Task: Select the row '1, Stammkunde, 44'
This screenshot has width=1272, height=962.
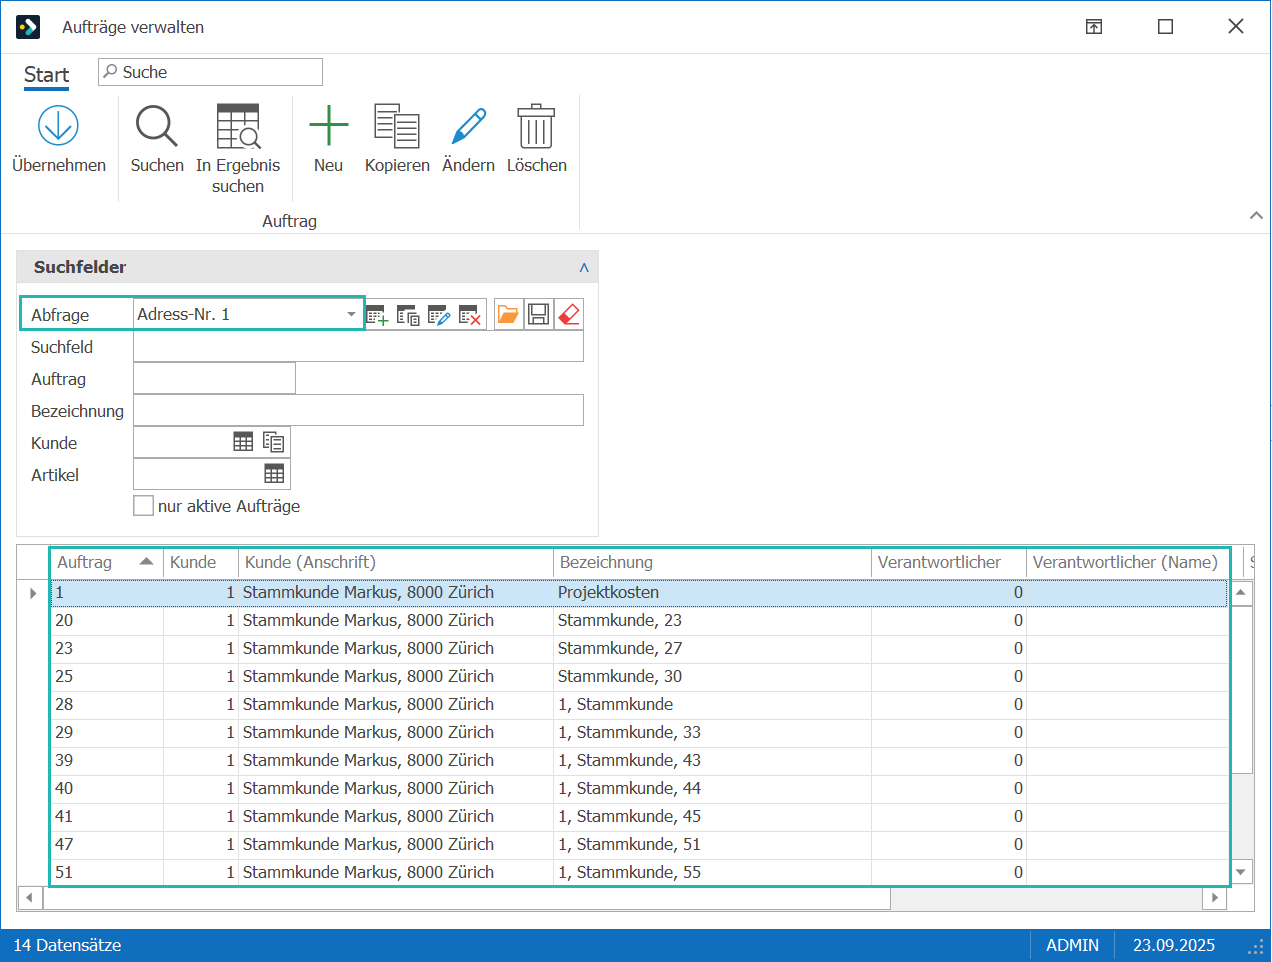Action: (639, 788)
